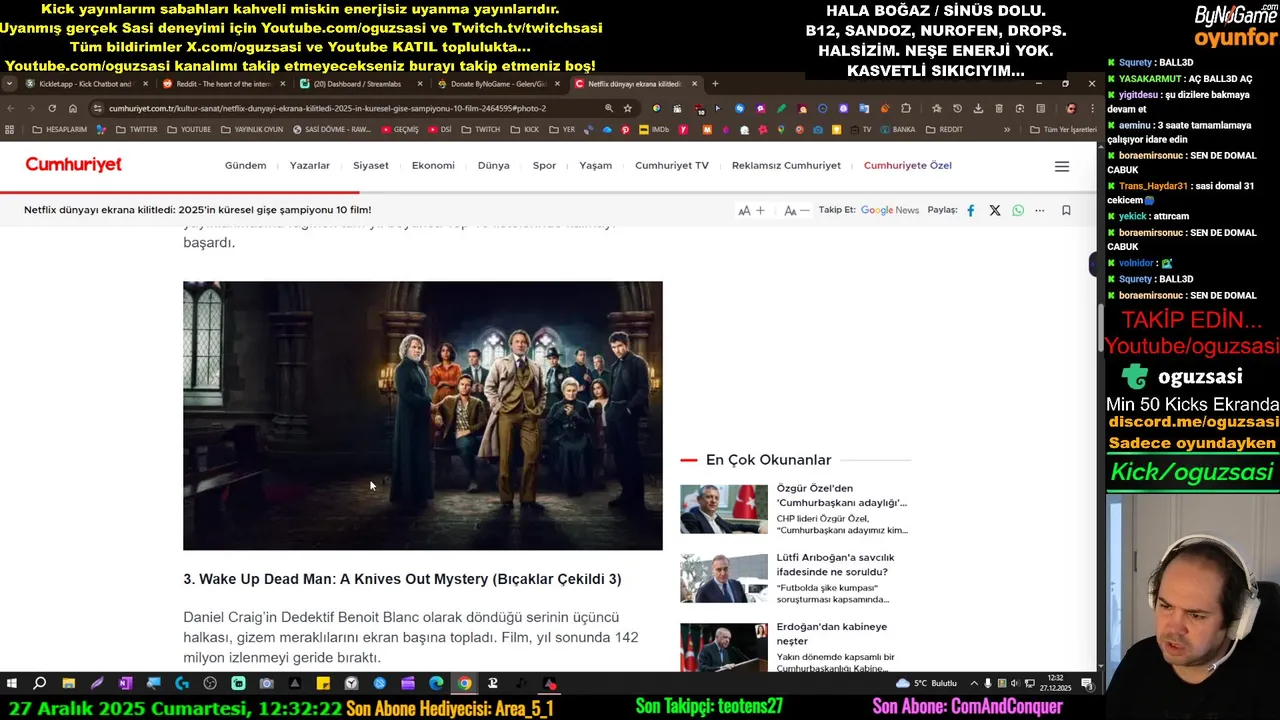This screenshot has width=1280, height=720.
Task: Select the Spor menu item
Action: point(544,166)
